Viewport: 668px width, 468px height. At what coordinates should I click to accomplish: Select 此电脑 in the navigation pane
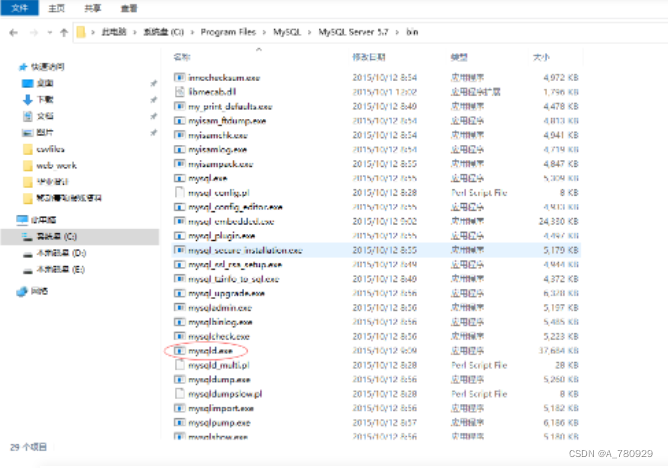point(43,220)
